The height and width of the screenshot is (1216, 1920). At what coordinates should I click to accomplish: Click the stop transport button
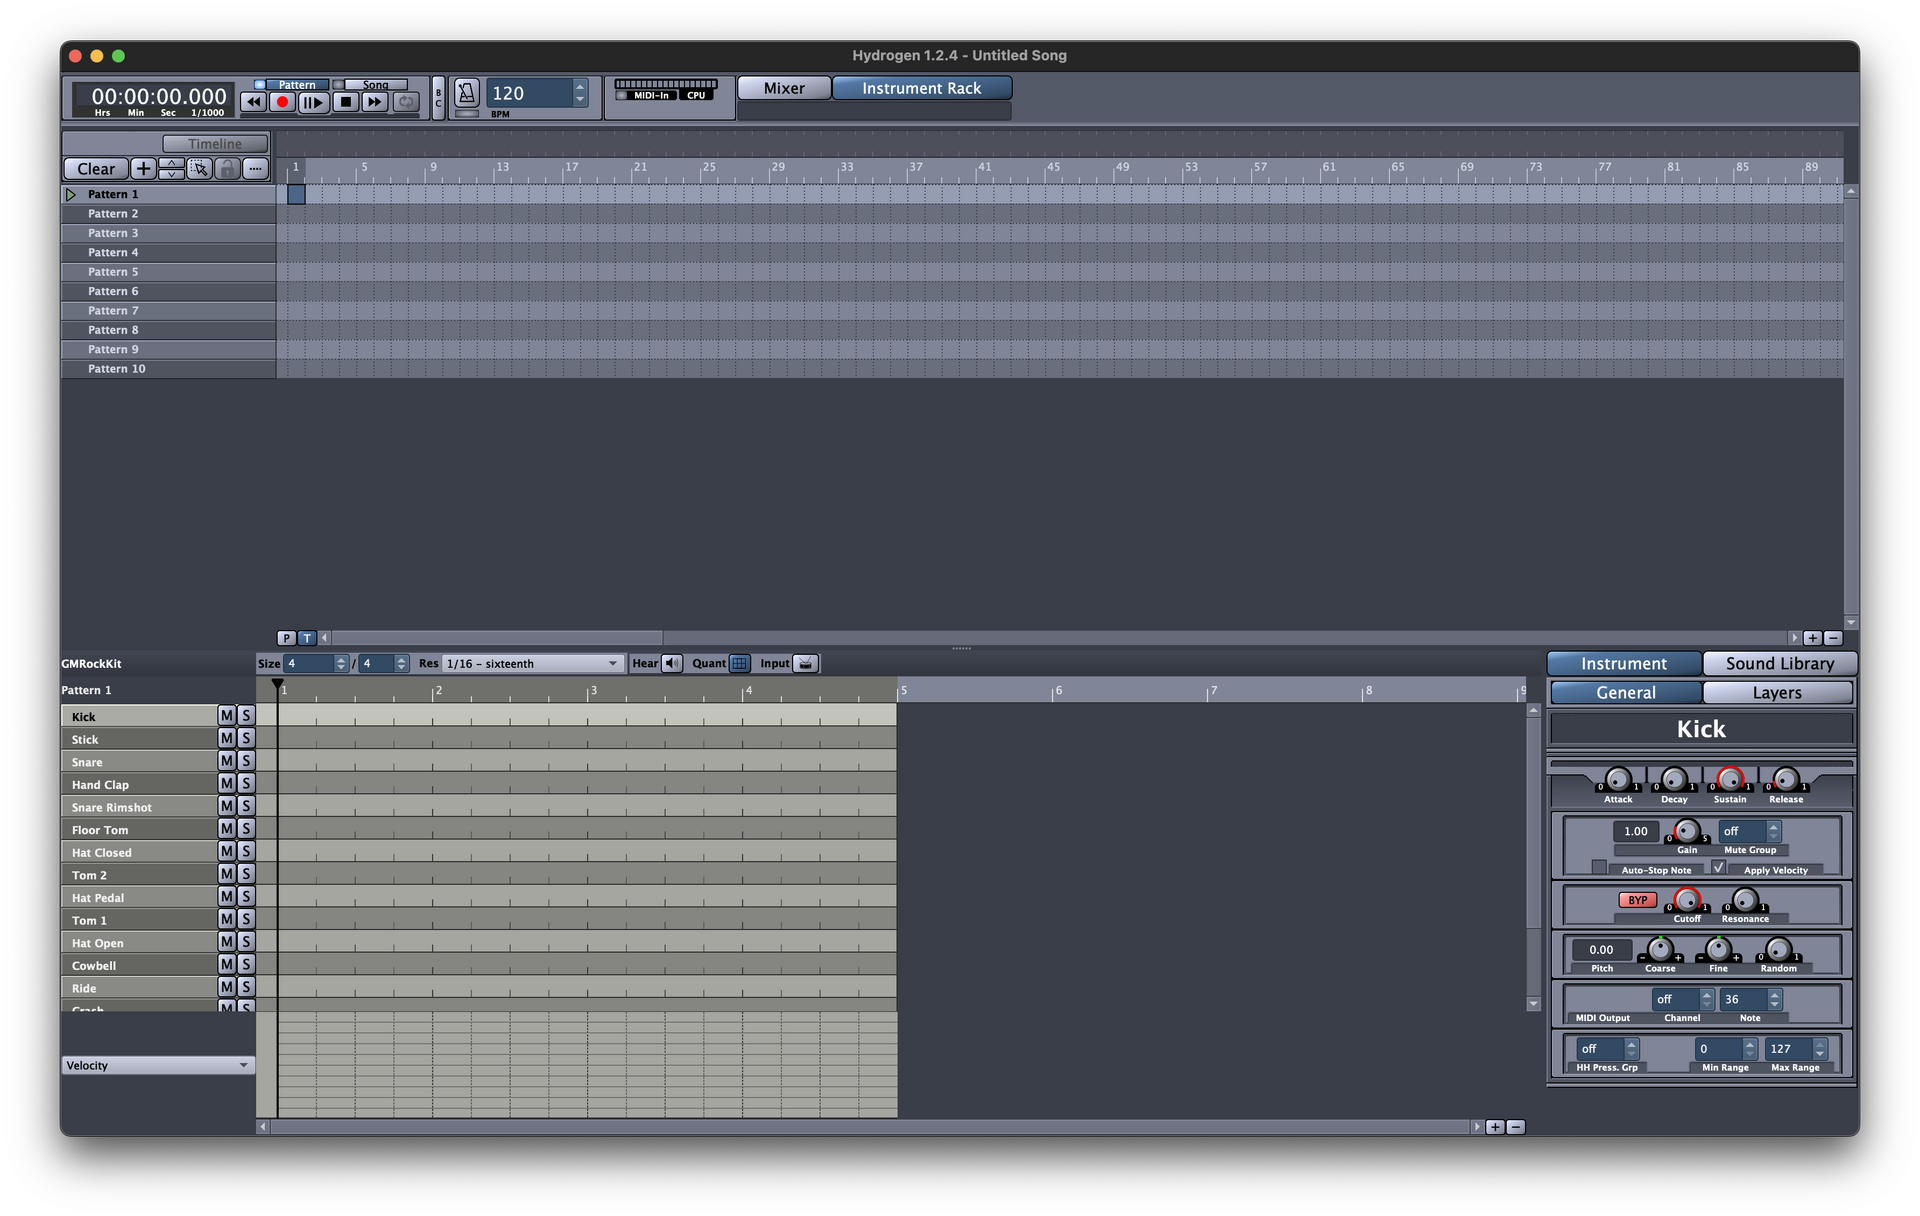[x=345, y=101]
